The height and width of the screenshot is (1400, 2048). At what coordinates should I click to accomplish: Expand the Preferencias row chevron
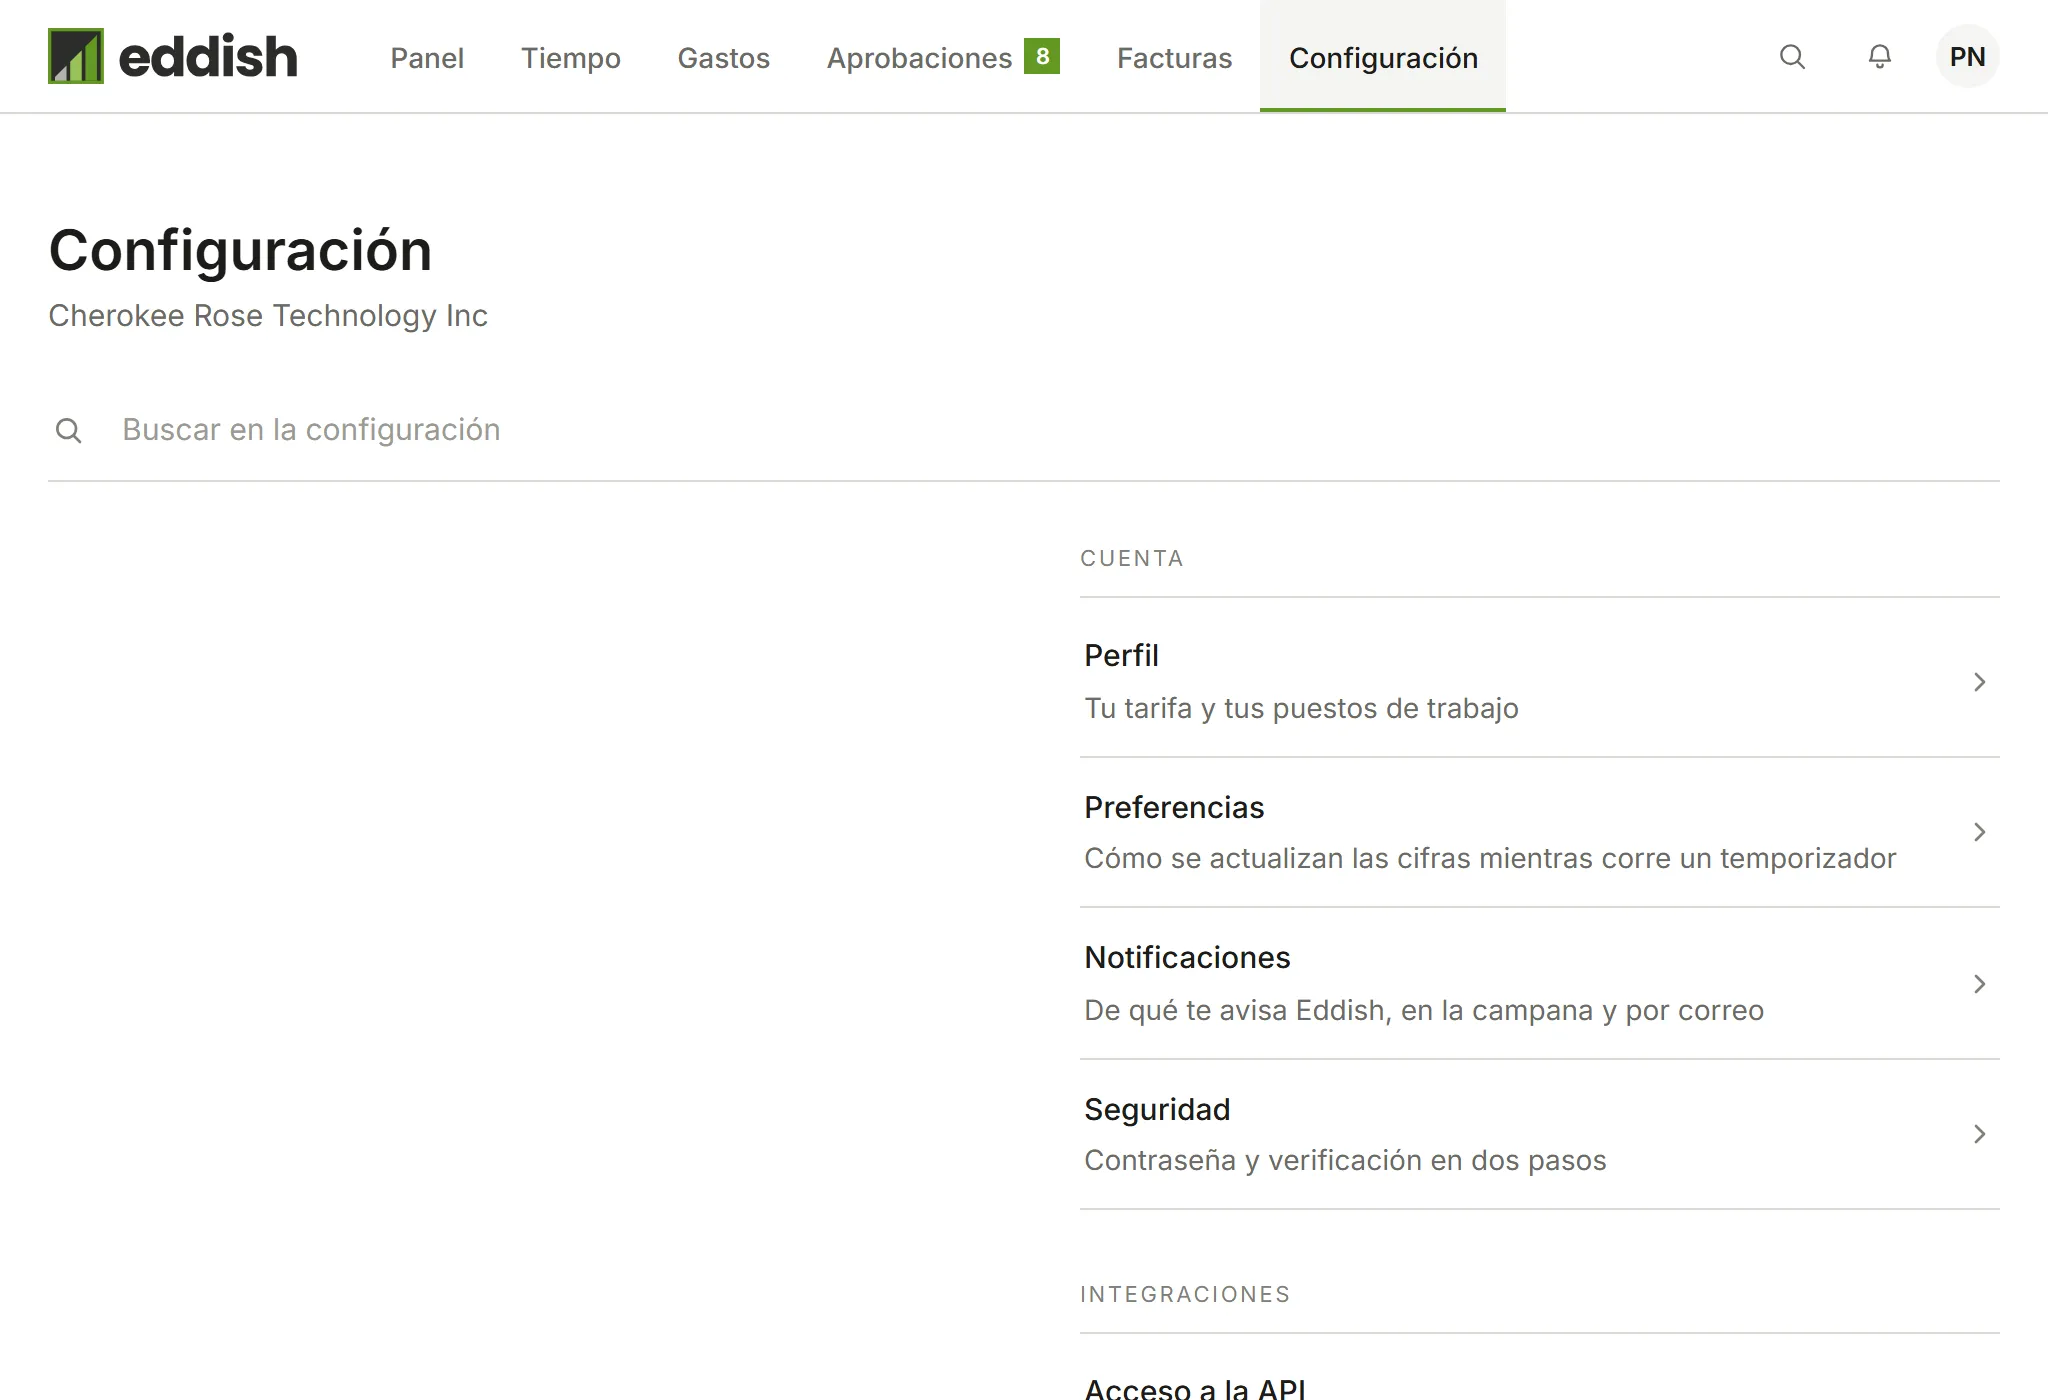tap(1979, 832)
